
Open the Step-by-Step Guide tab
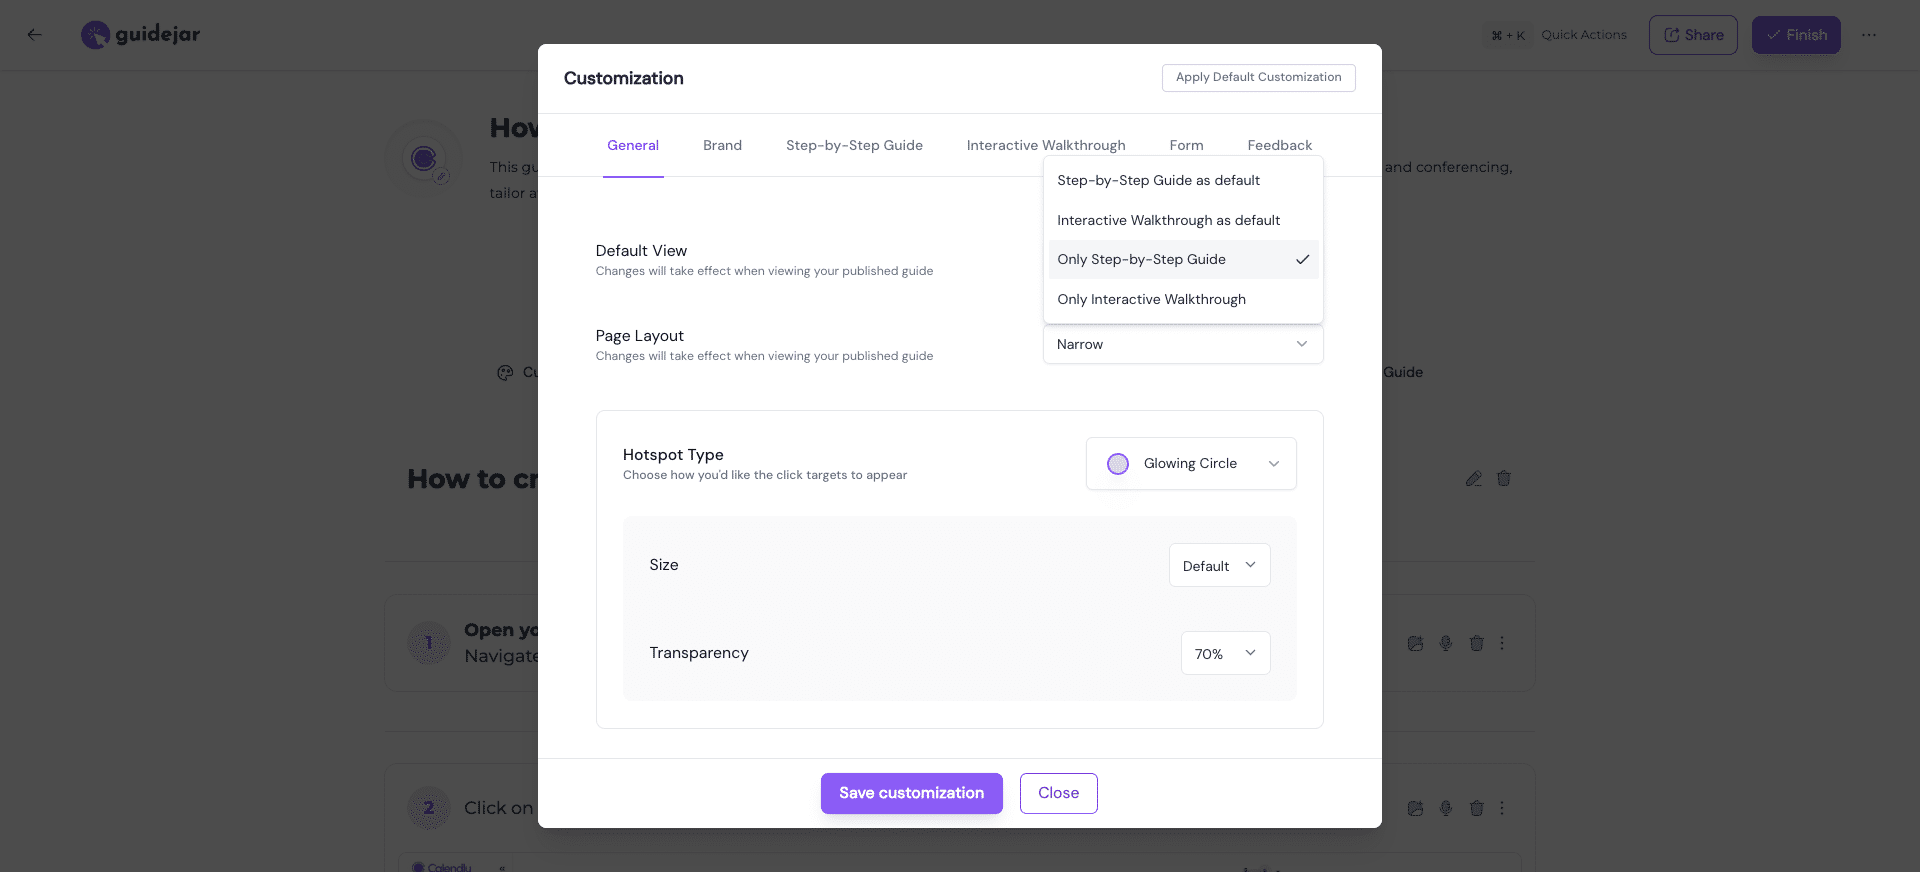point(854,145)
